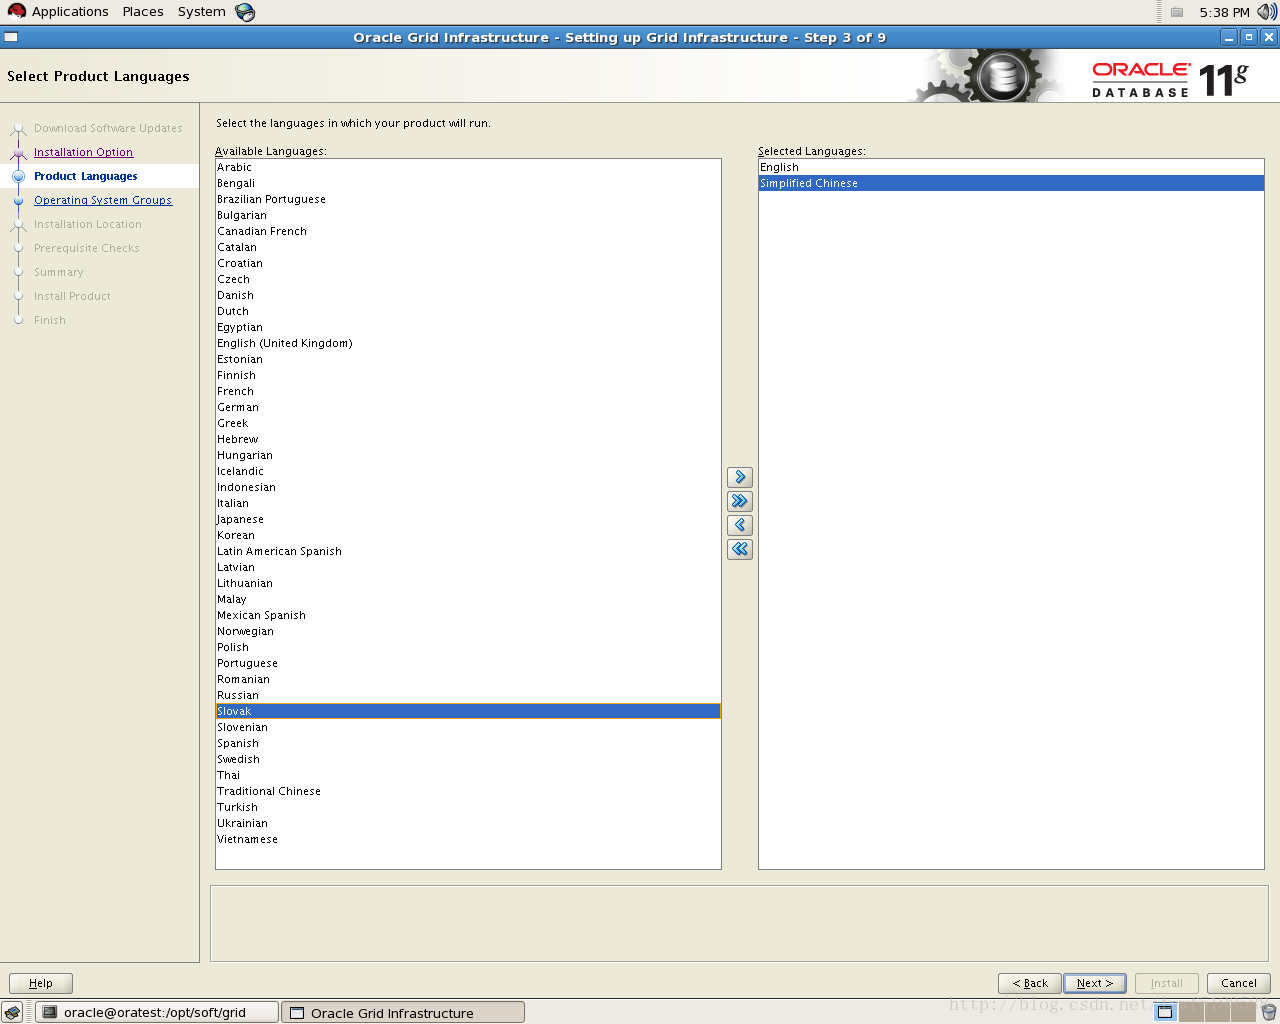Select the highlighted Slovak entry
This screenshot has width=1280, height=1024.
point(468,711)
